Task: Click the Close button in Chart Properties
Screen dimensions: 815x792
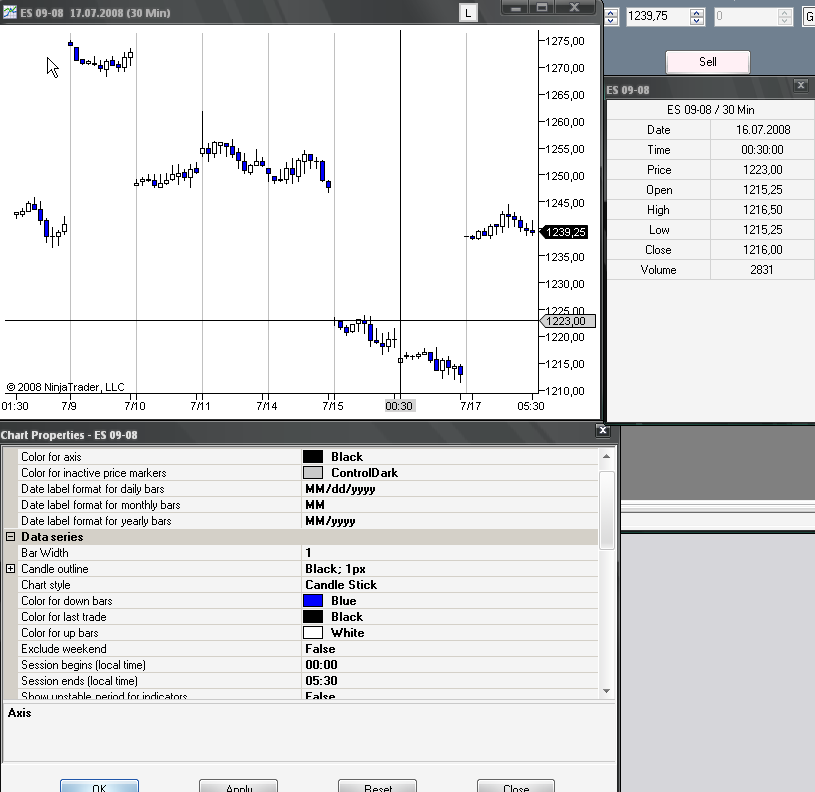Action: coord(516,786)
